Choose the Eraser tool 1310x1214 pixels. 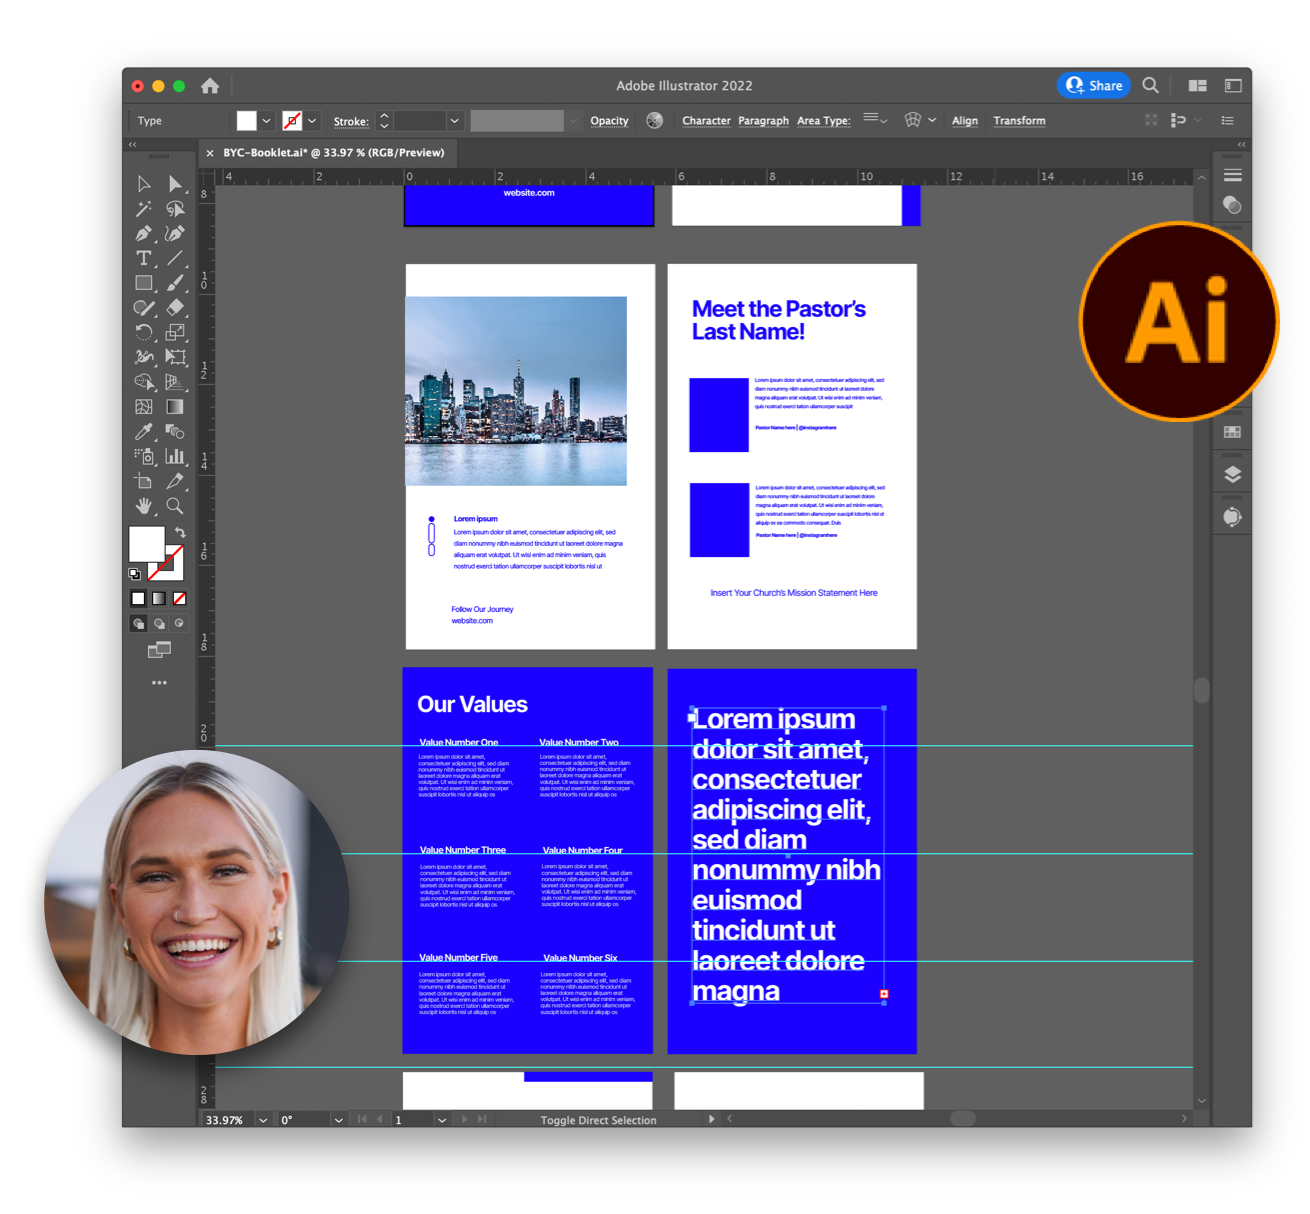(x=175, y=308)
